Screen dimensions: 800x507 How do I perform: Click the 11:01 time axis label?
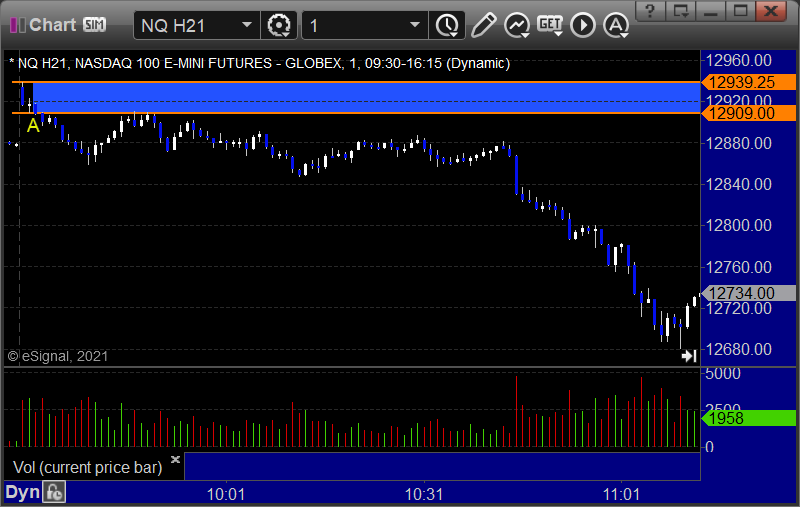pyautogui.click(x=621, y=494)
